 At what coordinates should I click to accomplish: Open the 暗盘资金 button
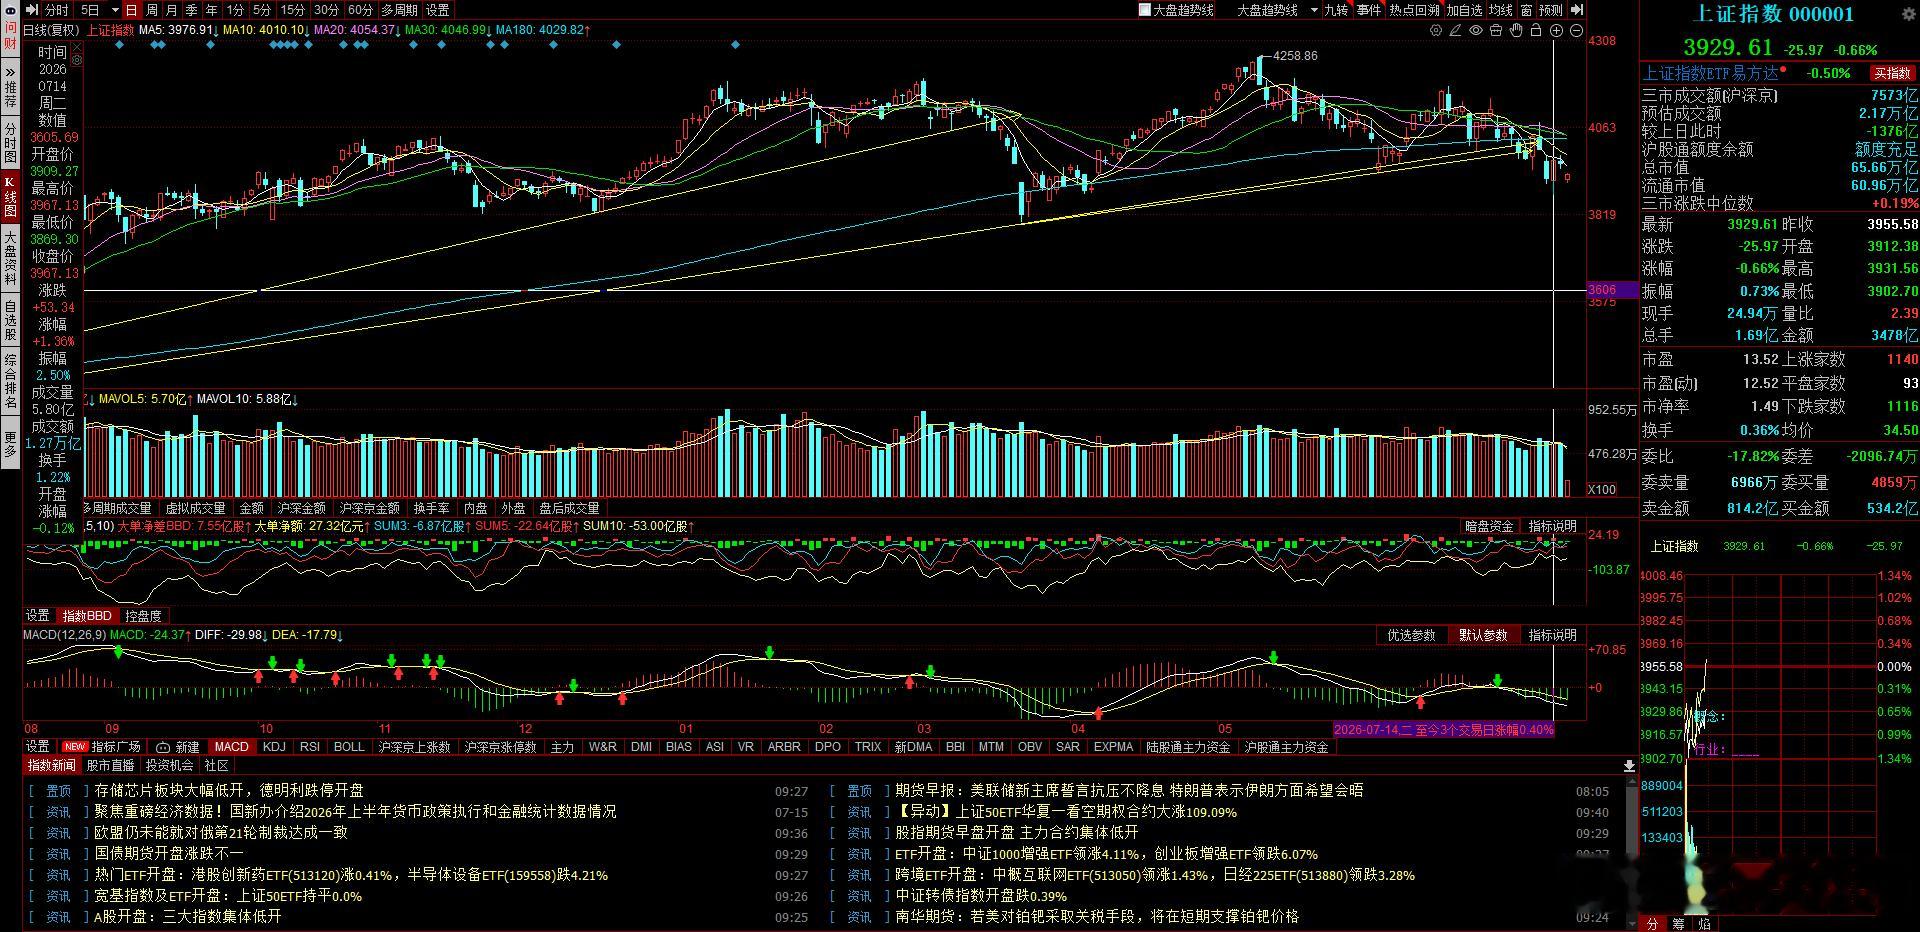coord(1489,526)
